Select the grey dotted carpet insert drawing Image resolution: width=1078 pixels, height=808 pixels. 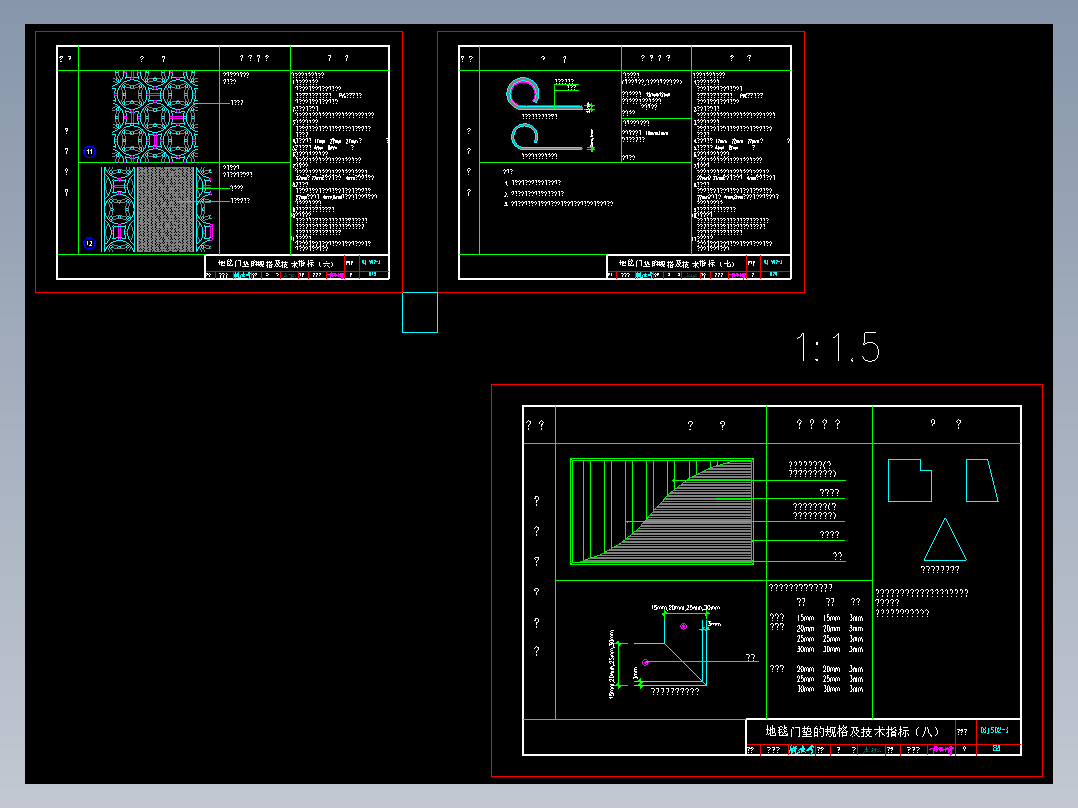point(166,209)
